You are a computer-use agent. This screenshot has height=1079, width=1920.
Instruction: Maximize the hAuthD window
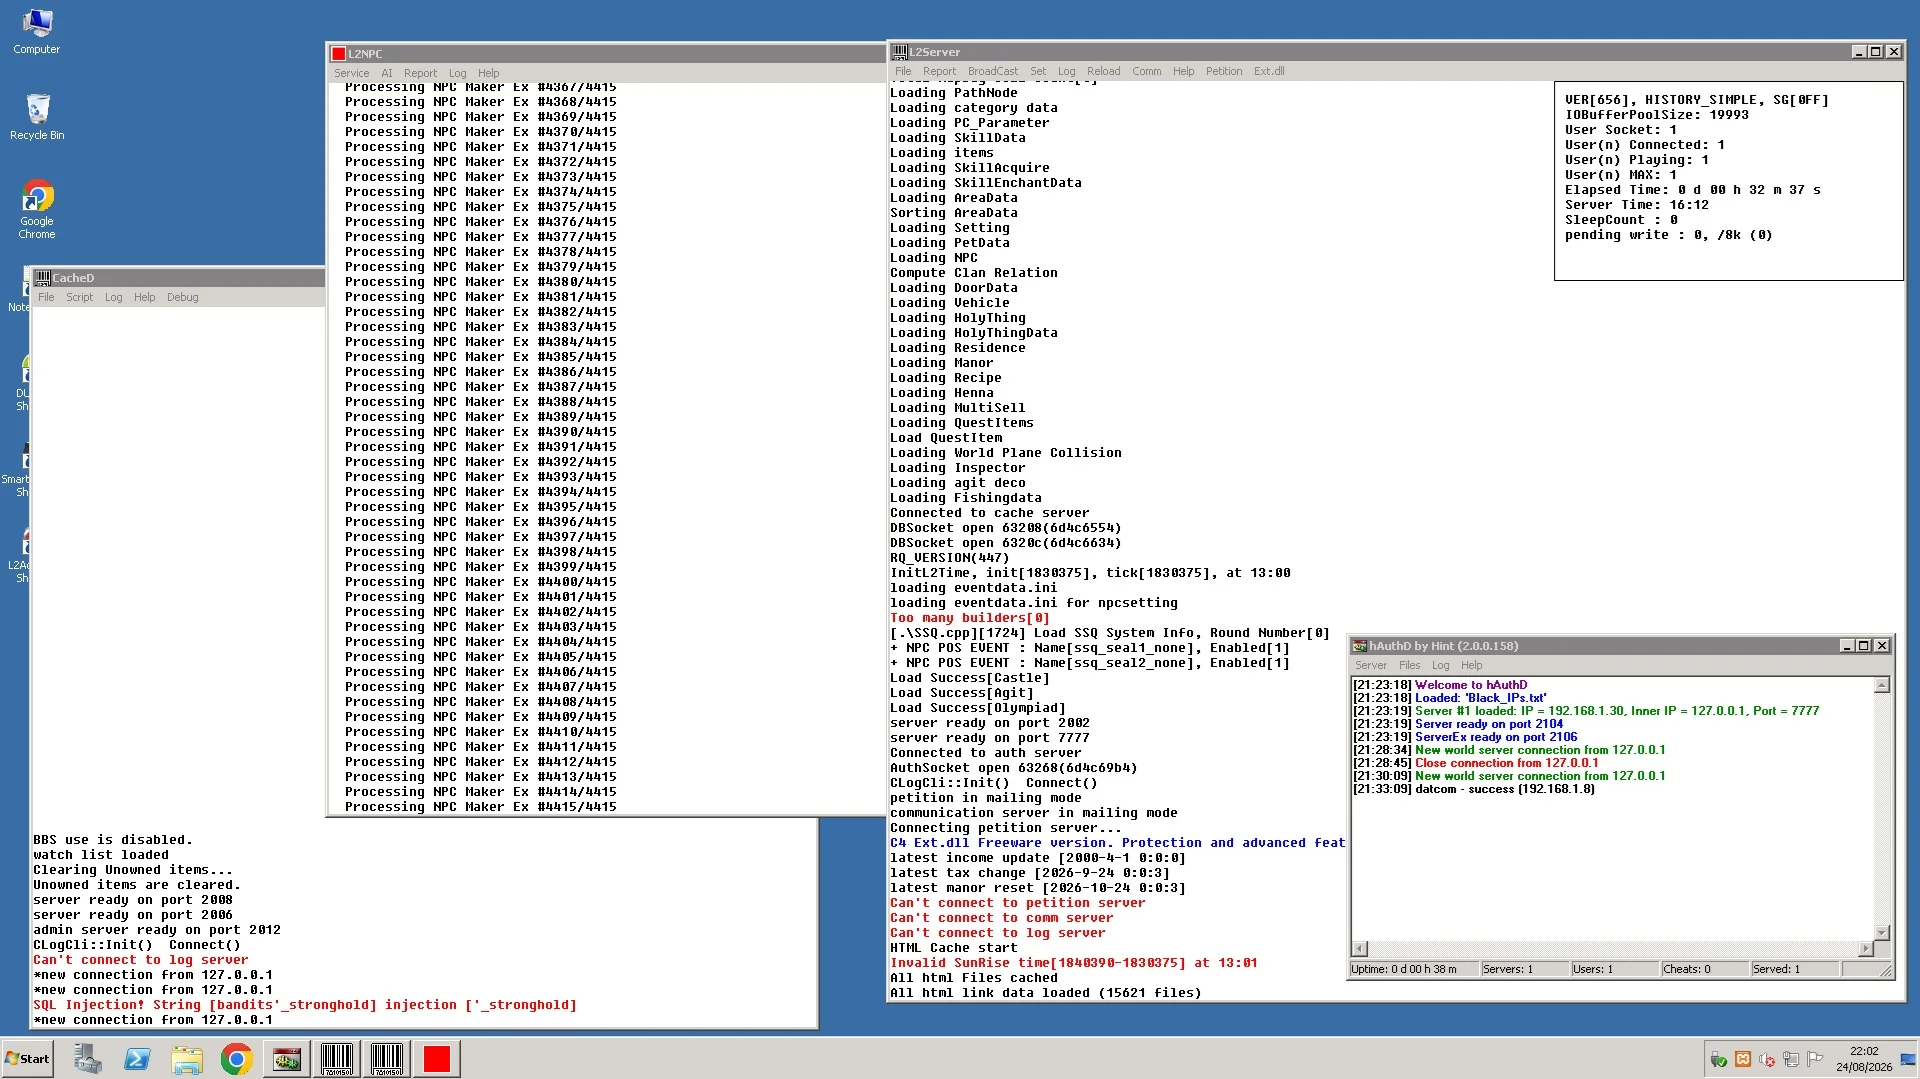(1864, 646)
